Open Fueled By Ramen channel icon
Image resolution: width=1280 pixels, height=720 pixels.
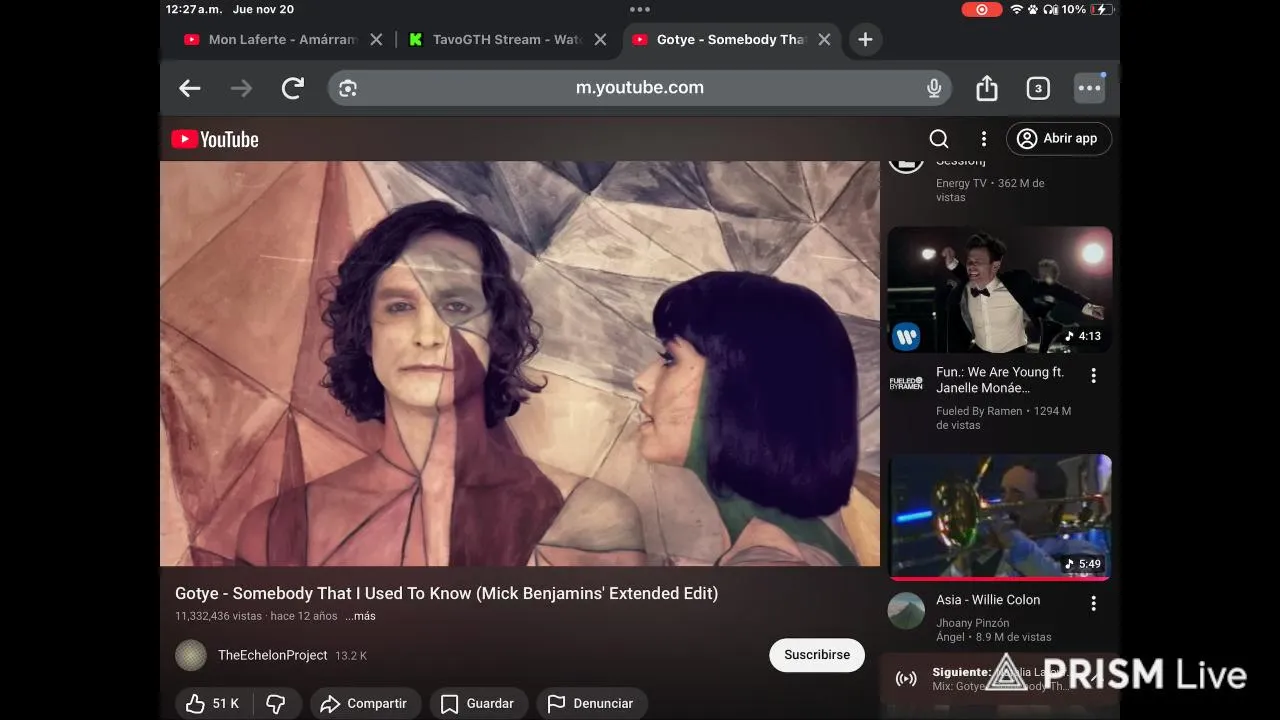coord(906,383)
